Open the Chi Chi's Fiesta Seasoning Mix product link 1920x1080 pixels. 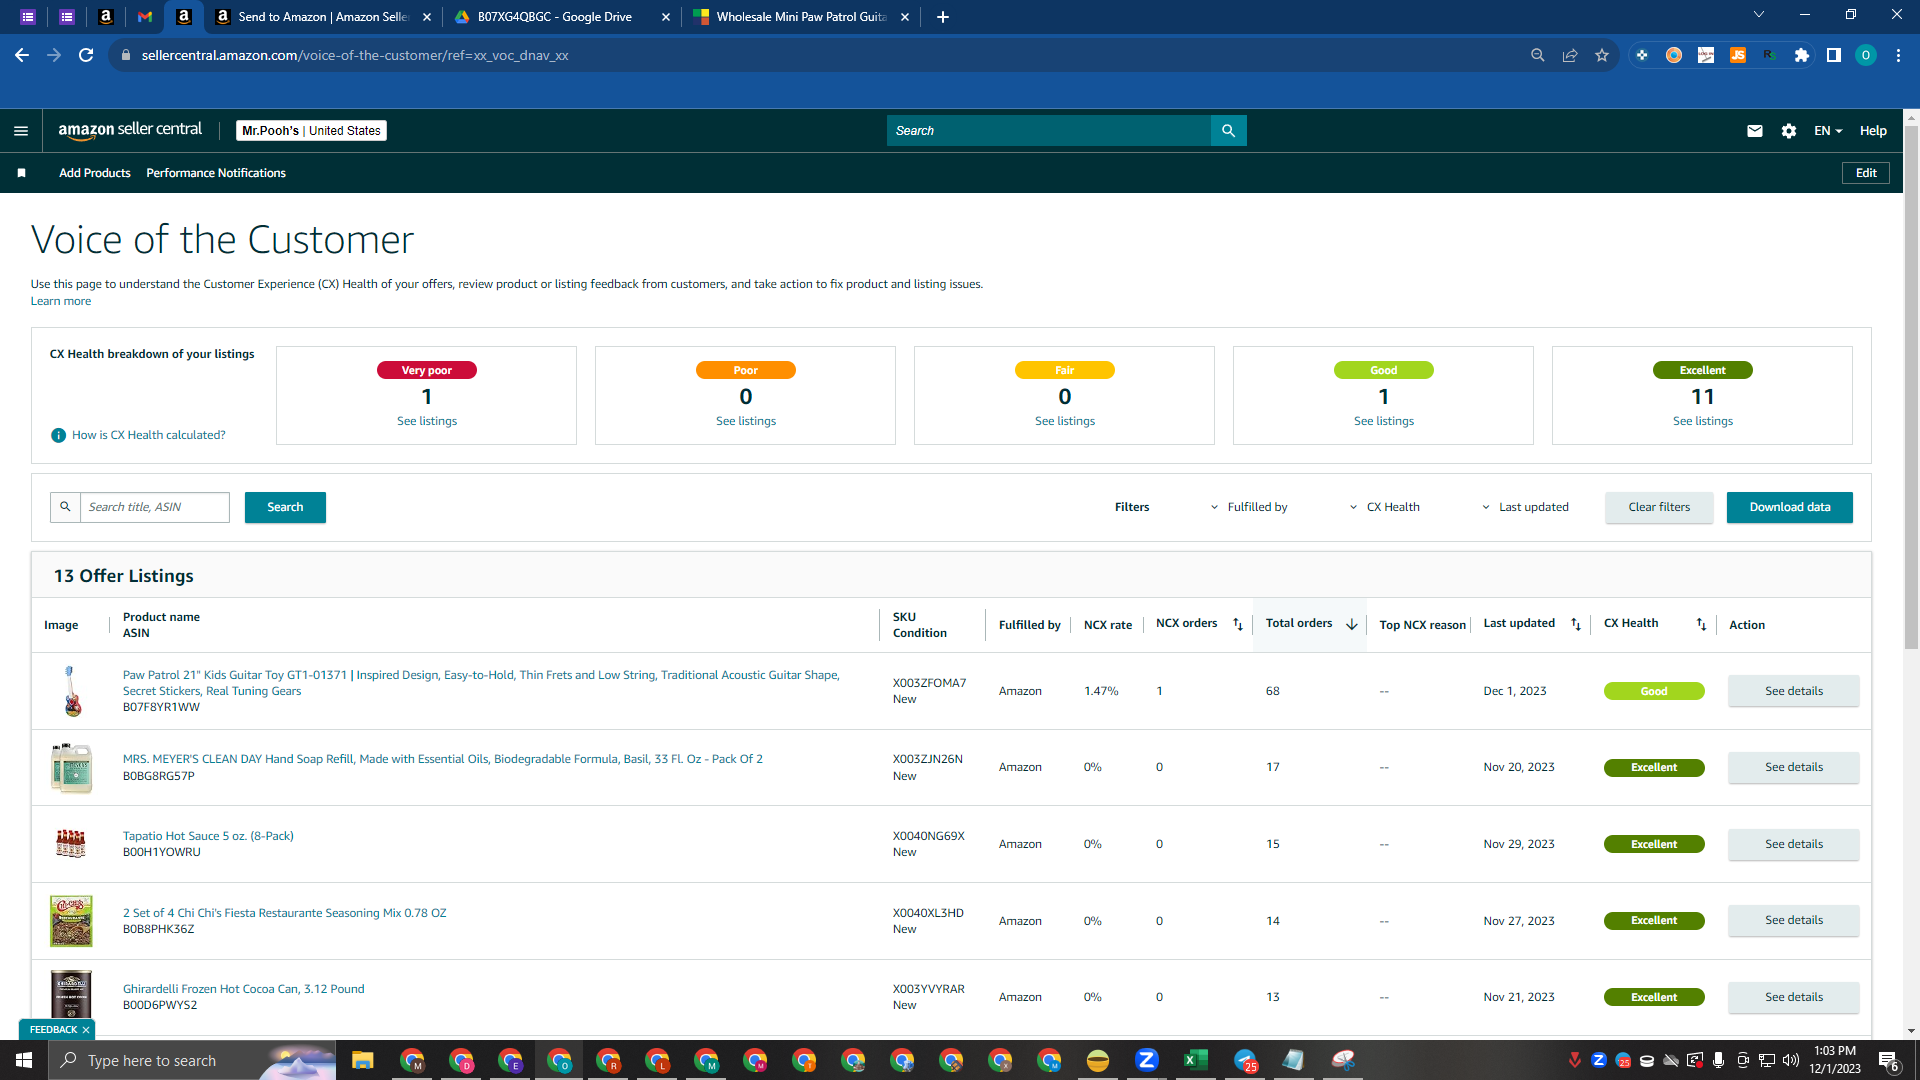(285, 913)
